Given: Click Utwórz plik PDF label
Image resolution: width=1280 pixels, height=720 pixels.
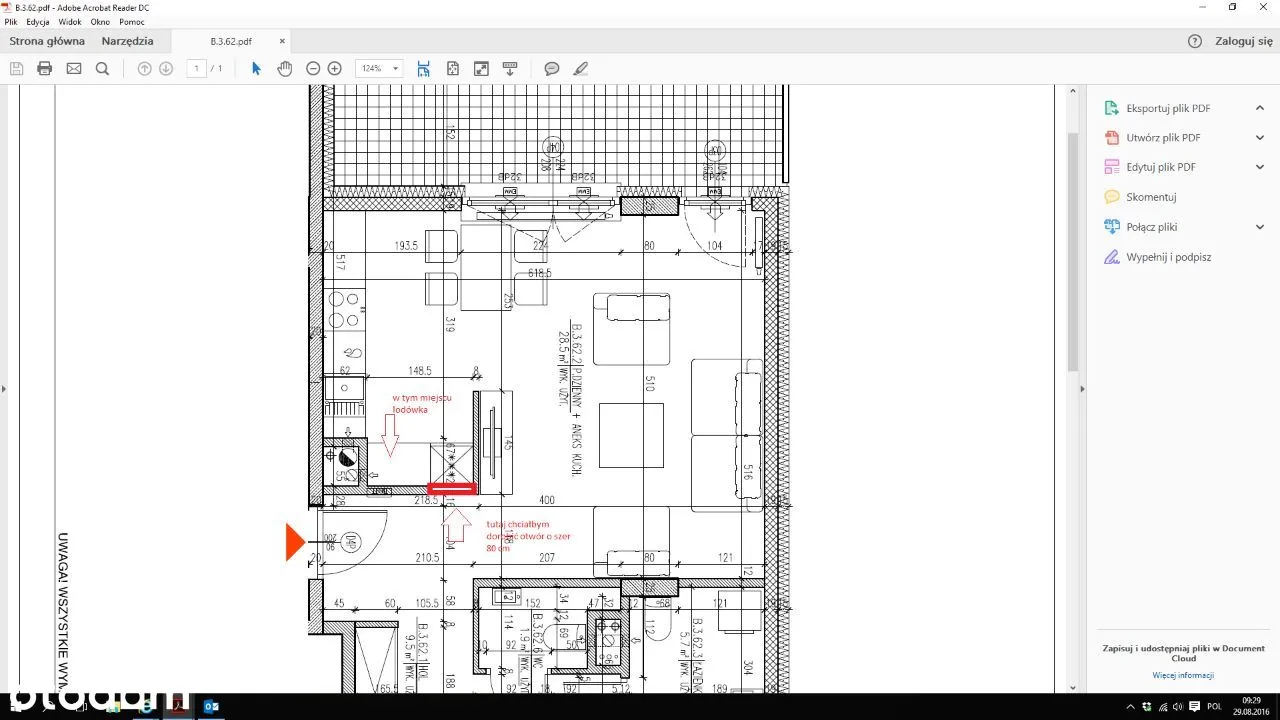Looking at the screenshot, I should click(x=1163, y=138).
